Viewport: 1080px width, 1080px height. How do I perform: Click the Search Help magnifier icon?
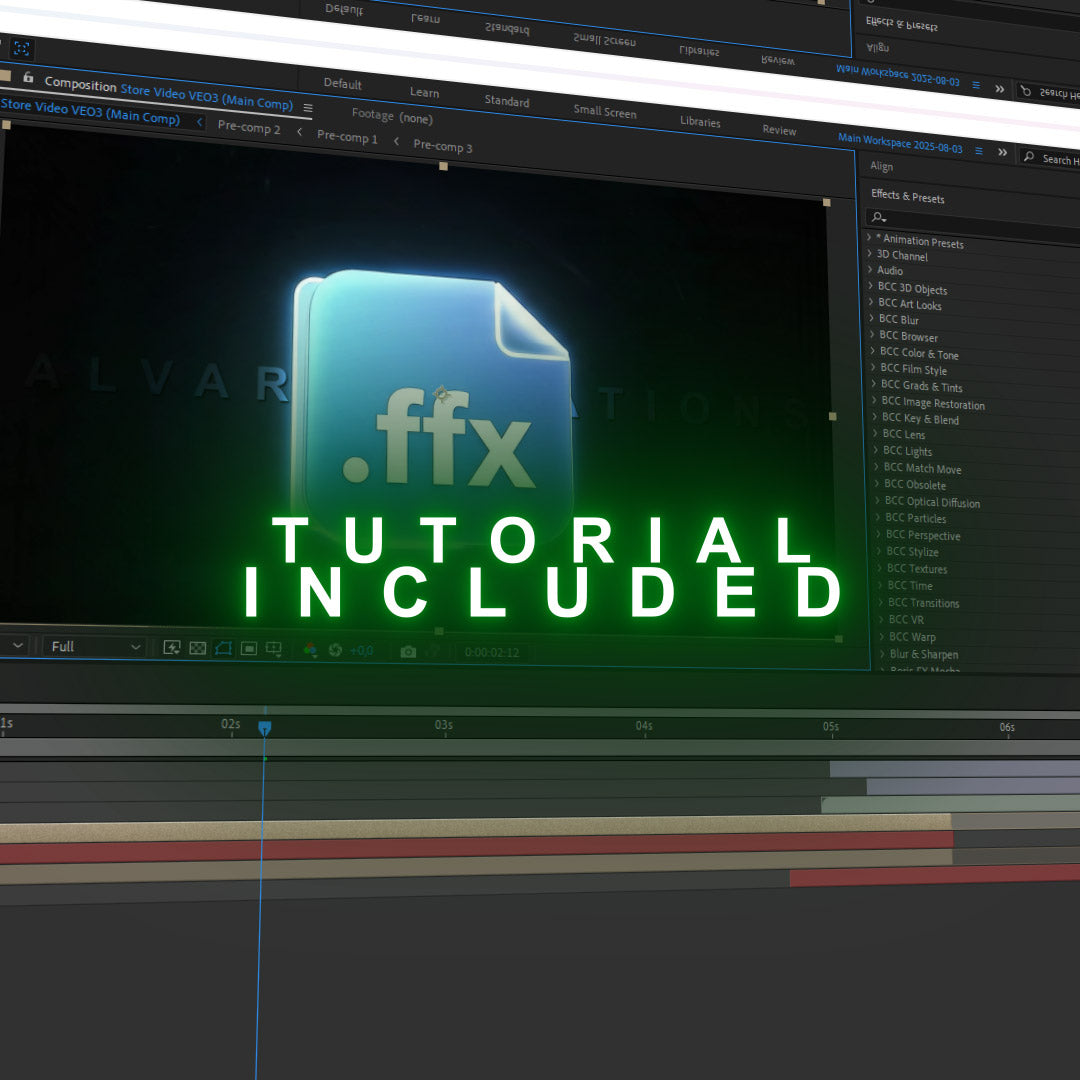click(x=1028, y=155)
